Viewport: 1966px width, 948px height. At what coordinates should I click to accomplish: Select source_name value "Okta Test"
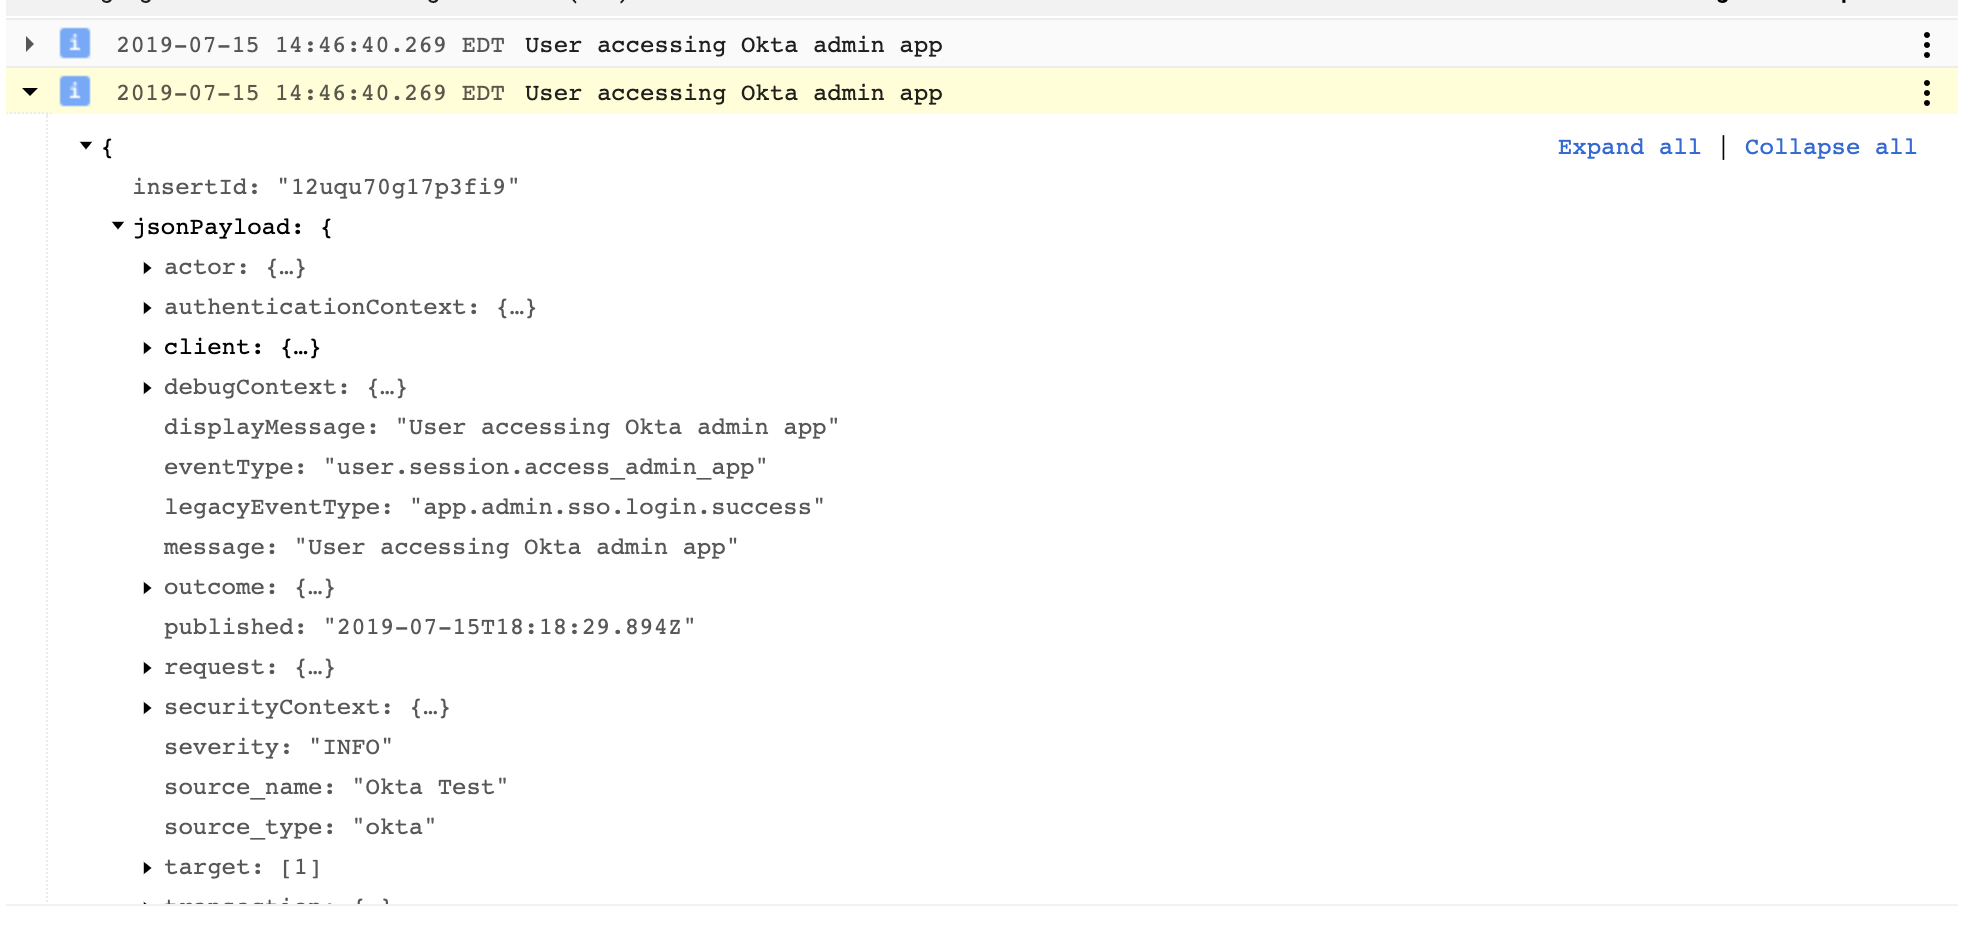click(x=430, y=787)
